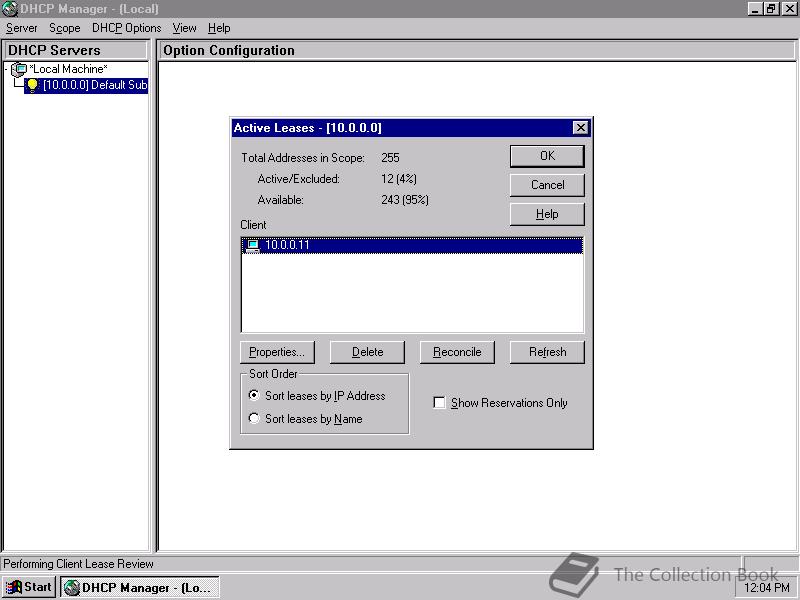Click the Active/Excluded value 12 (4%)
The height and width of the screenshot is (600, 800).
tap(399, 179)
